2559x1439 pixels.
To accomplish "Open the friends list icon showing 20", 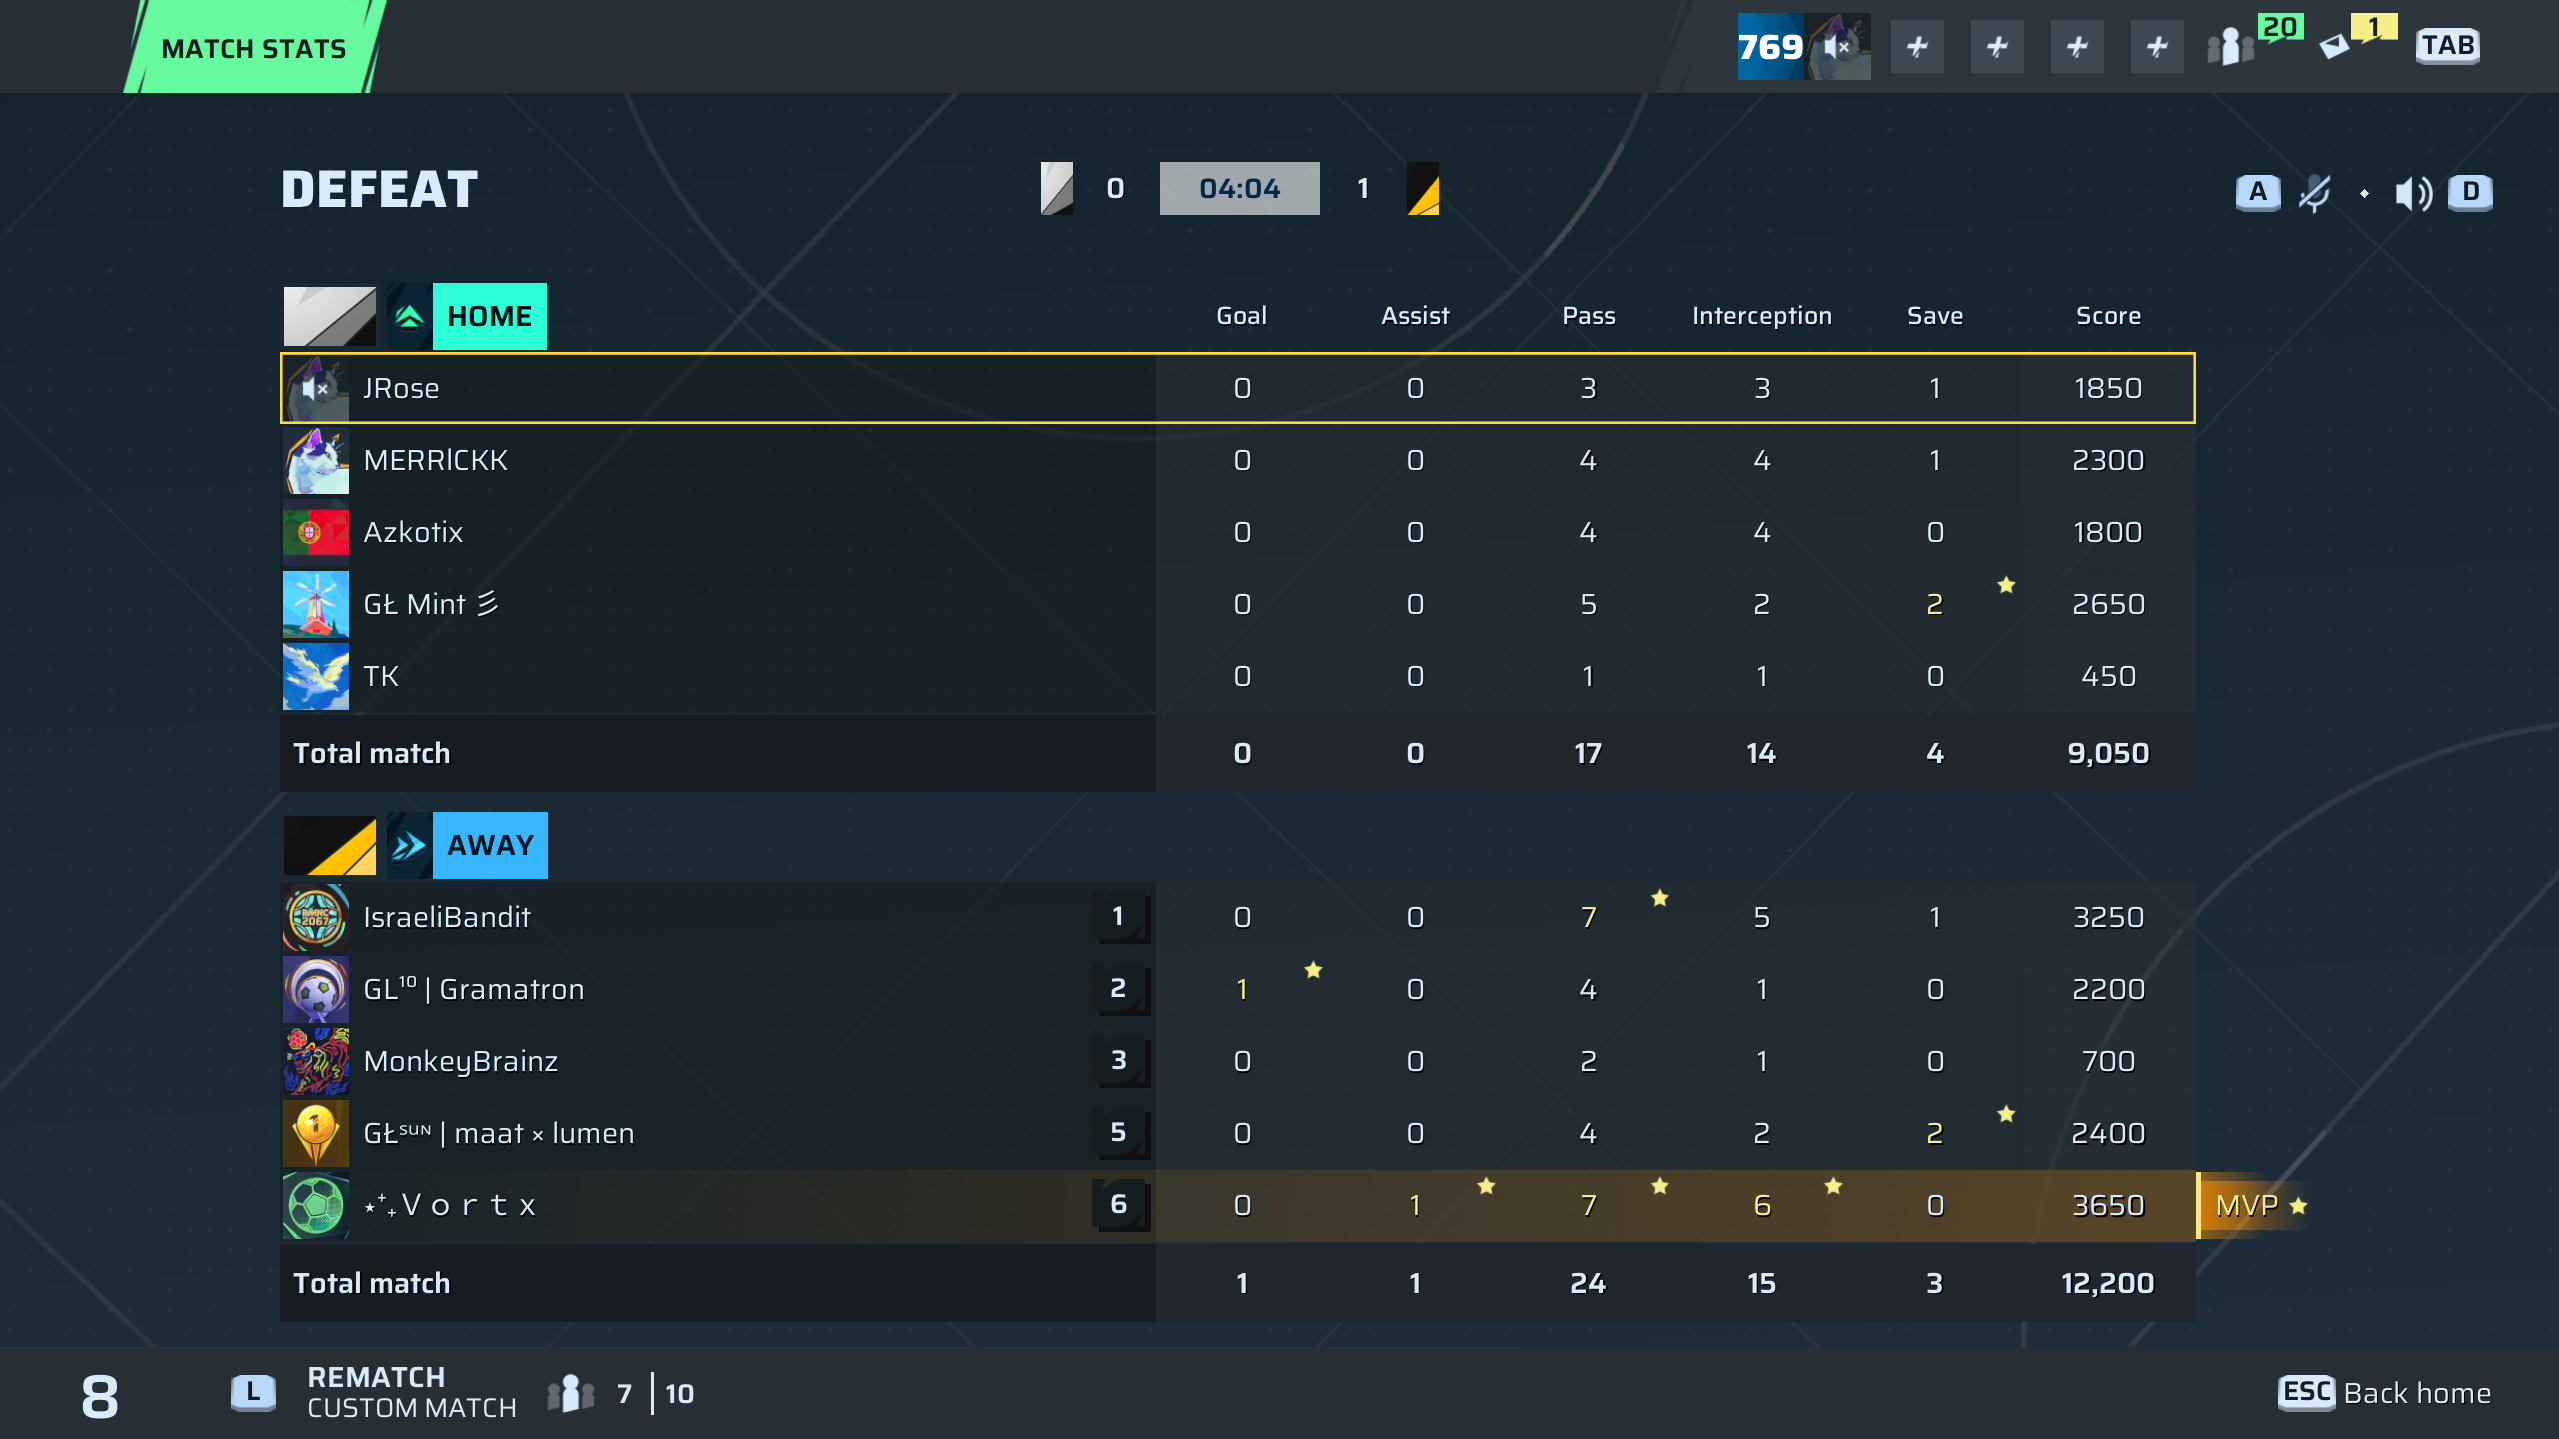I will click(2231, 46).
